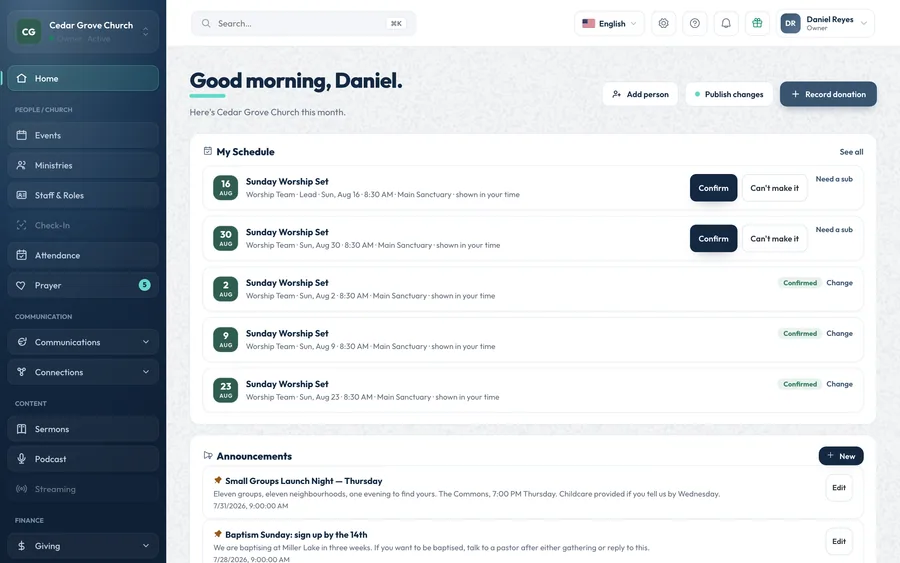This screenshot has height=563, width=900.
Task: Click the magnifier icon in search bar
Action: pos(205,24)
